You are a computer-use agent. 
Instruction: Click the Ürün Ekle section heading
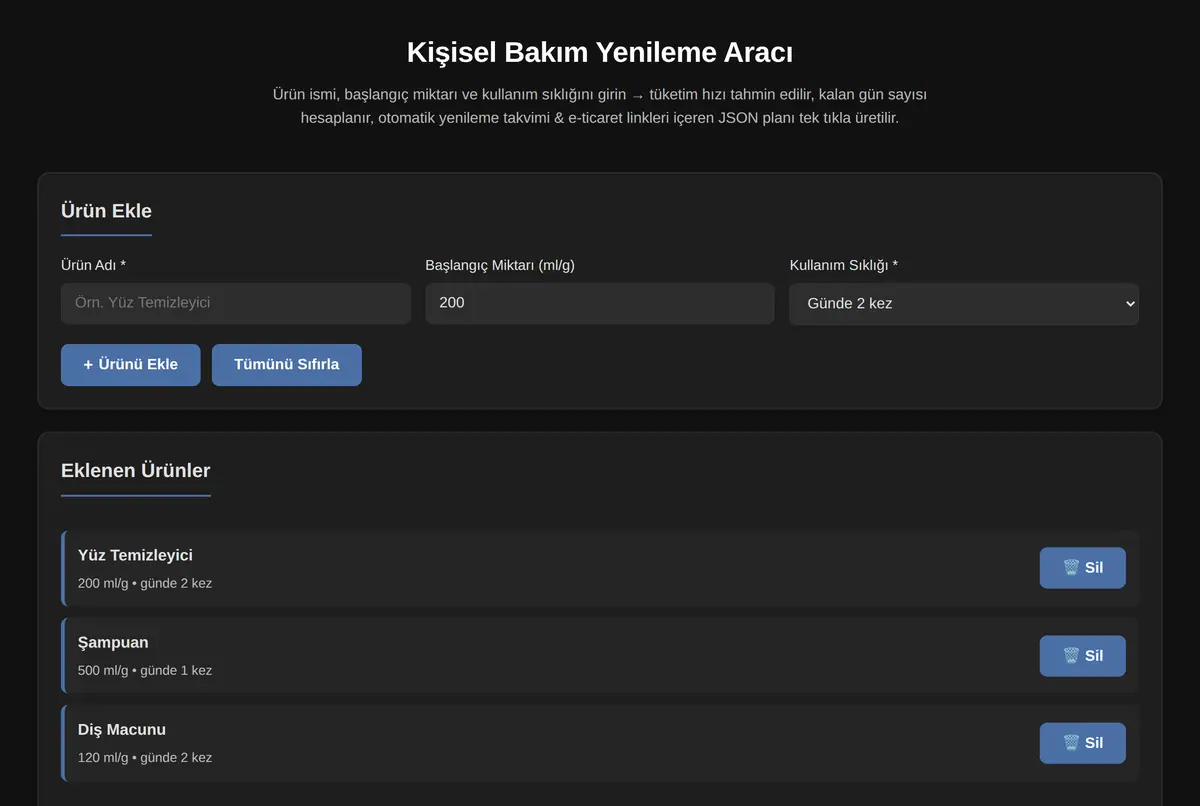[x=106, y=211]
